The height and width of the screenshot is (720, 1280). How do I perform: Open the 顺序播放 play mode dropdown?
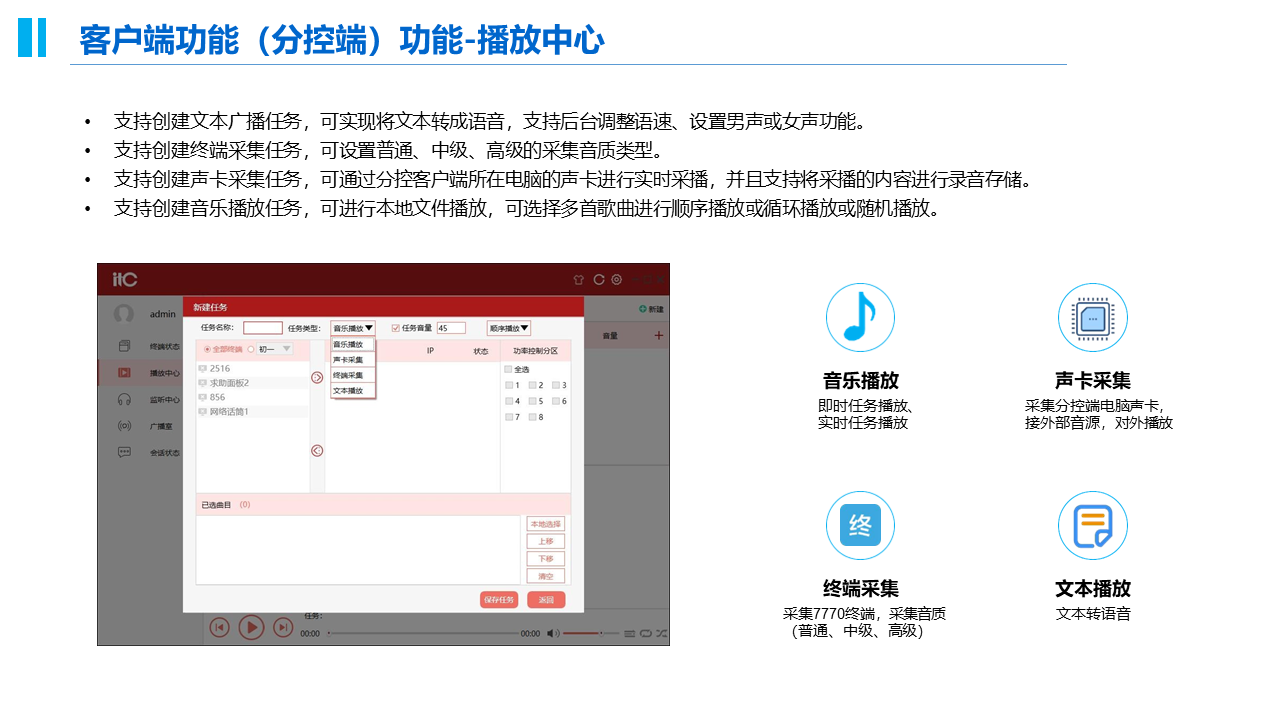pyautogui.click(x=509, y=328)
